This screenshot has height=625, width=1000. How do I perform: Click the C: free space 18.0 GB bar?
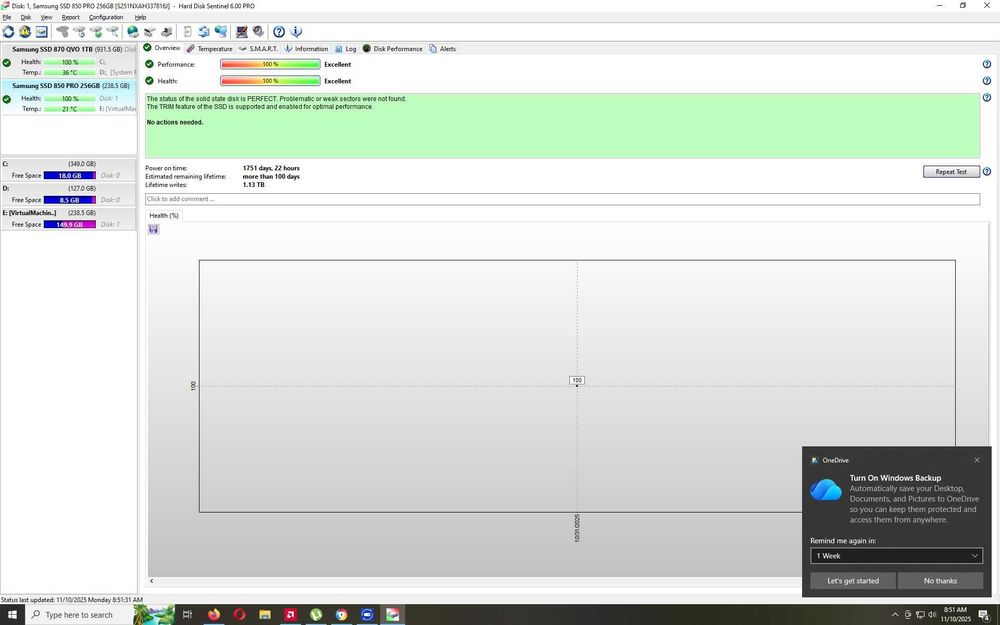coord(70,175)
